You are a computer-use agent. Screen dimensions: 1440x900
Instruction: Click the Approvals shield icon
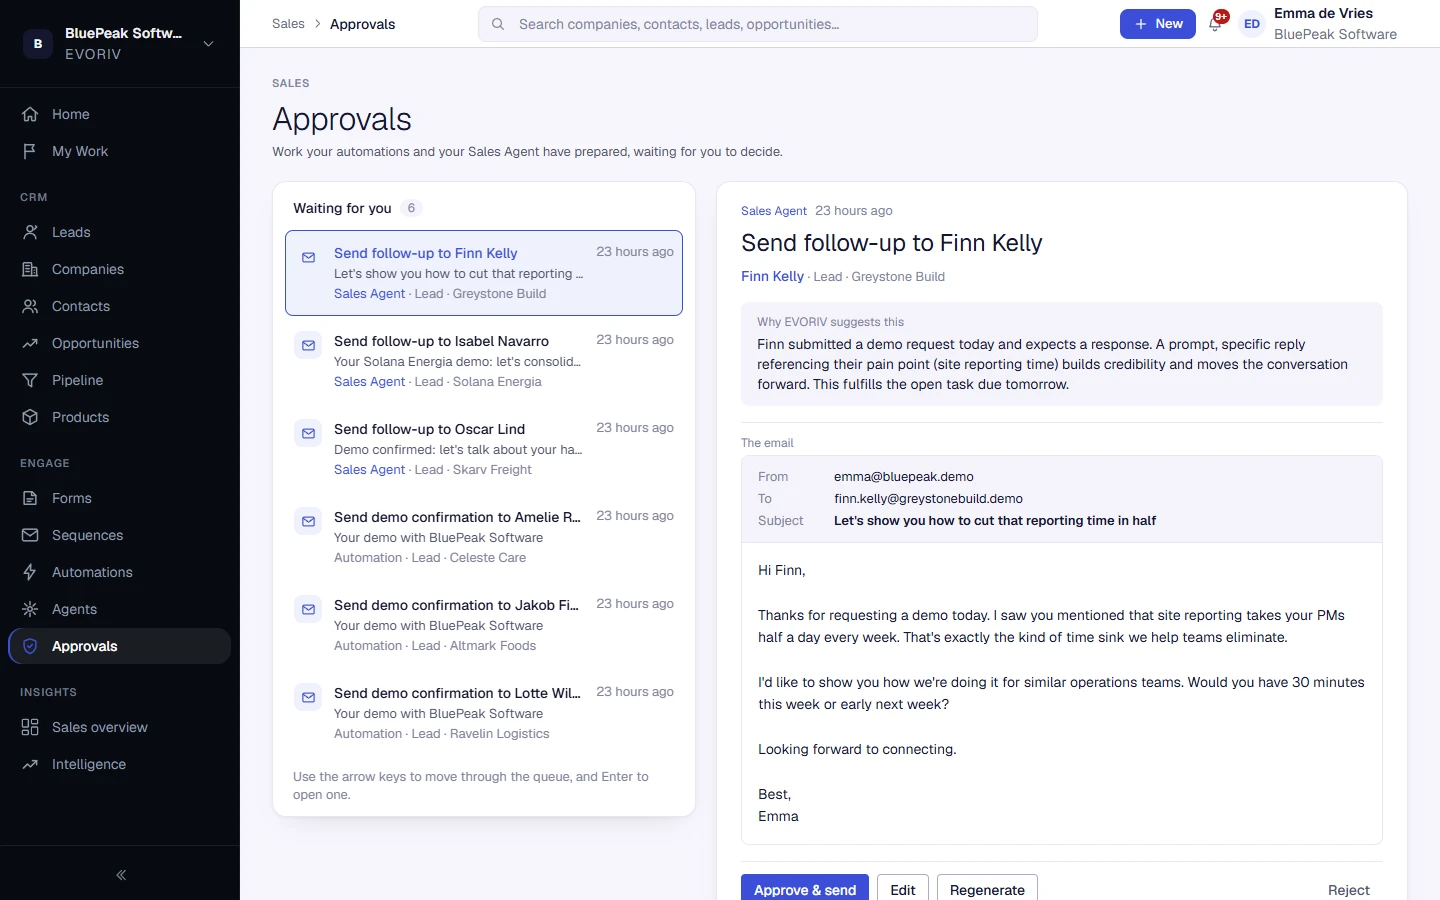click(30, 646)
